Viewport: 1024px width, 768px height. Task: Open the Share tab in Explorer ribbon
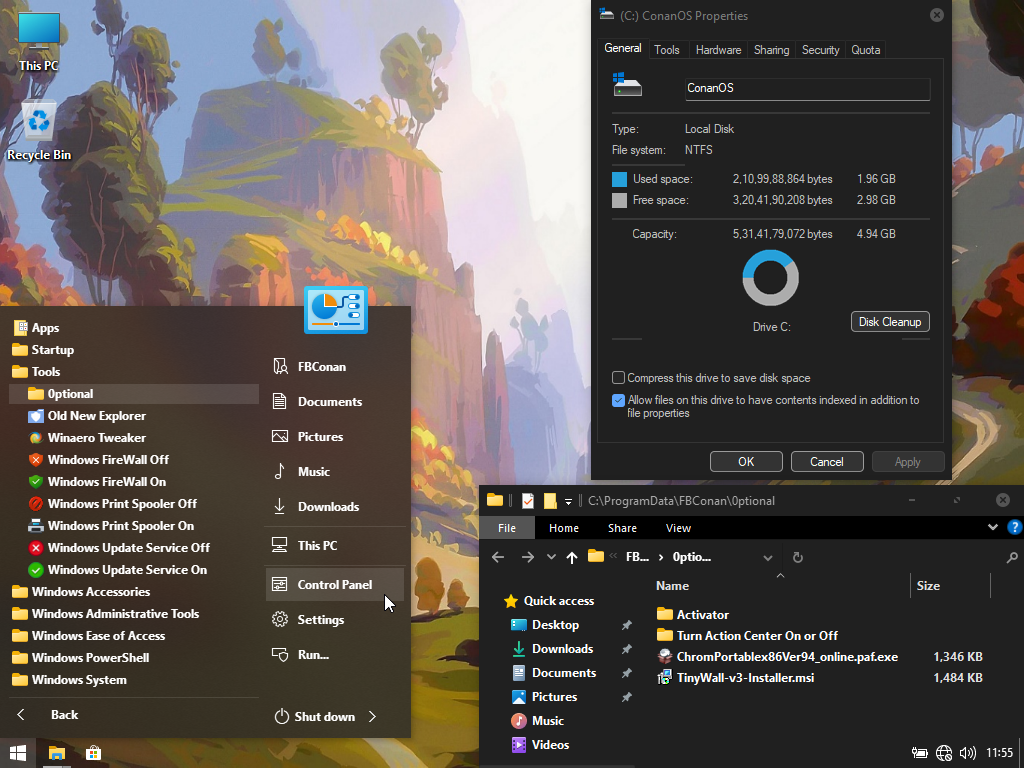tap(622, 528)
